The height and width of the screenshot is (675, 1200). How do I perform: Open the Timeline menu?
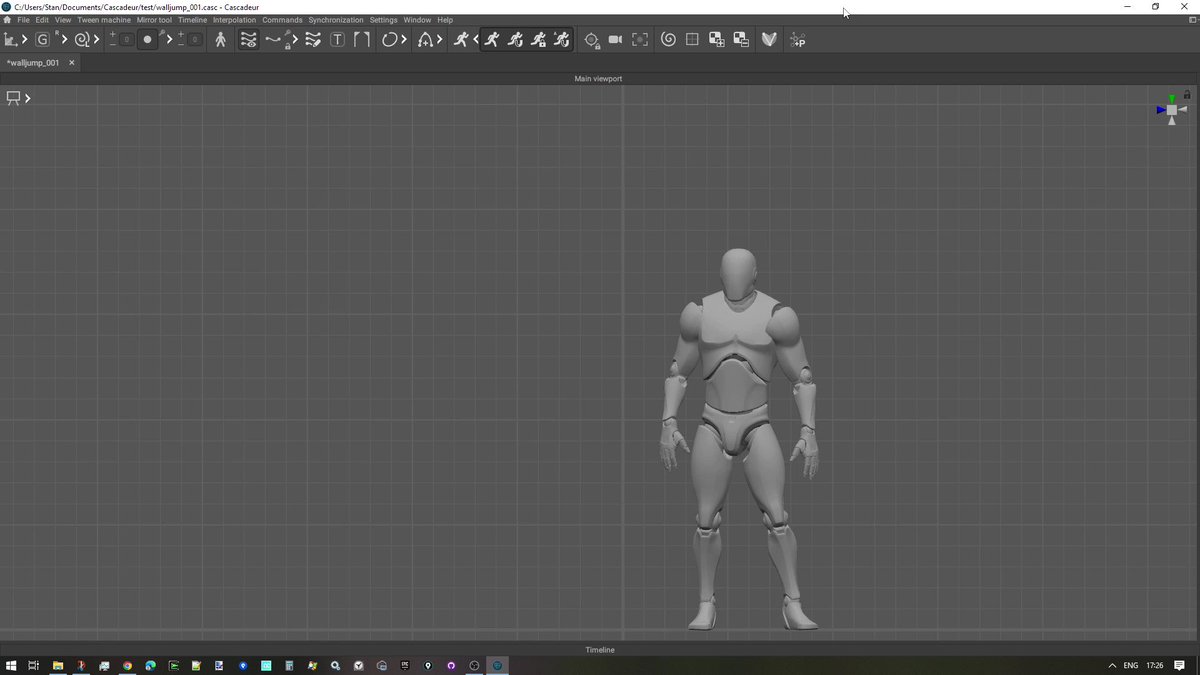pos(192,20)
